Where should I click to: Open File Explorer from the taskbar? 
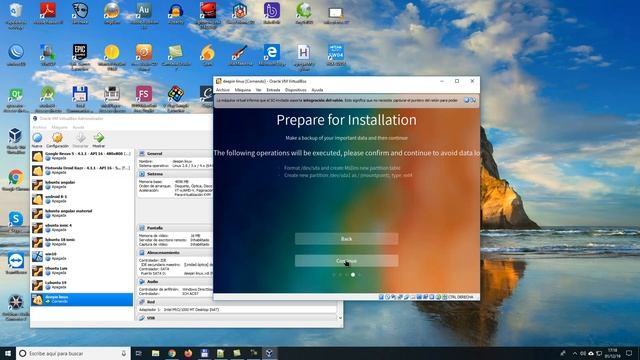tap(156, 353)
